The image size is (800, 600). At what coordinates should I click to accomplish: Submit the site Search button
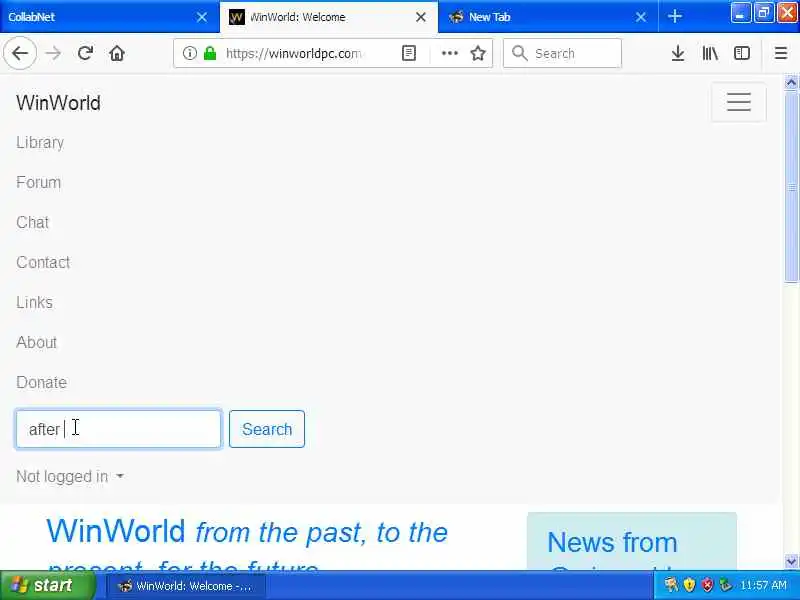click(x=267, y=429)
